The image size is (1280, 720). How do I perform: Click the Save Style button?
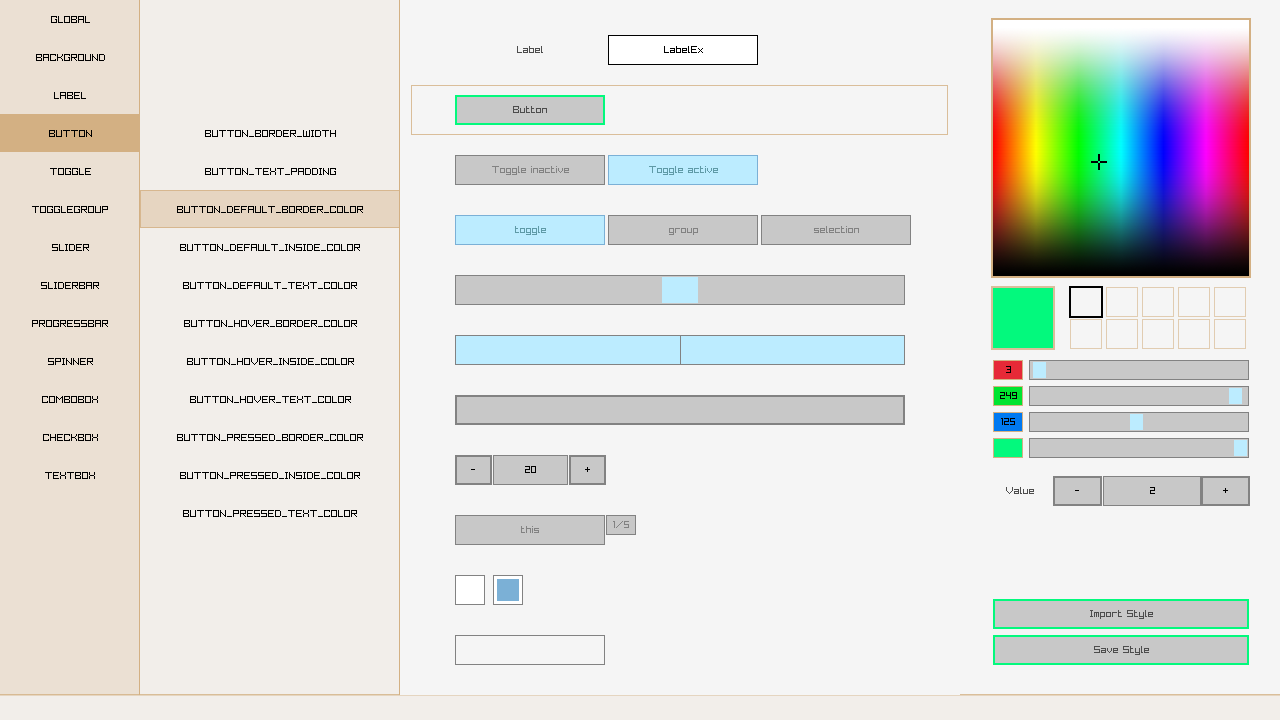click(x=1121, y=650)
